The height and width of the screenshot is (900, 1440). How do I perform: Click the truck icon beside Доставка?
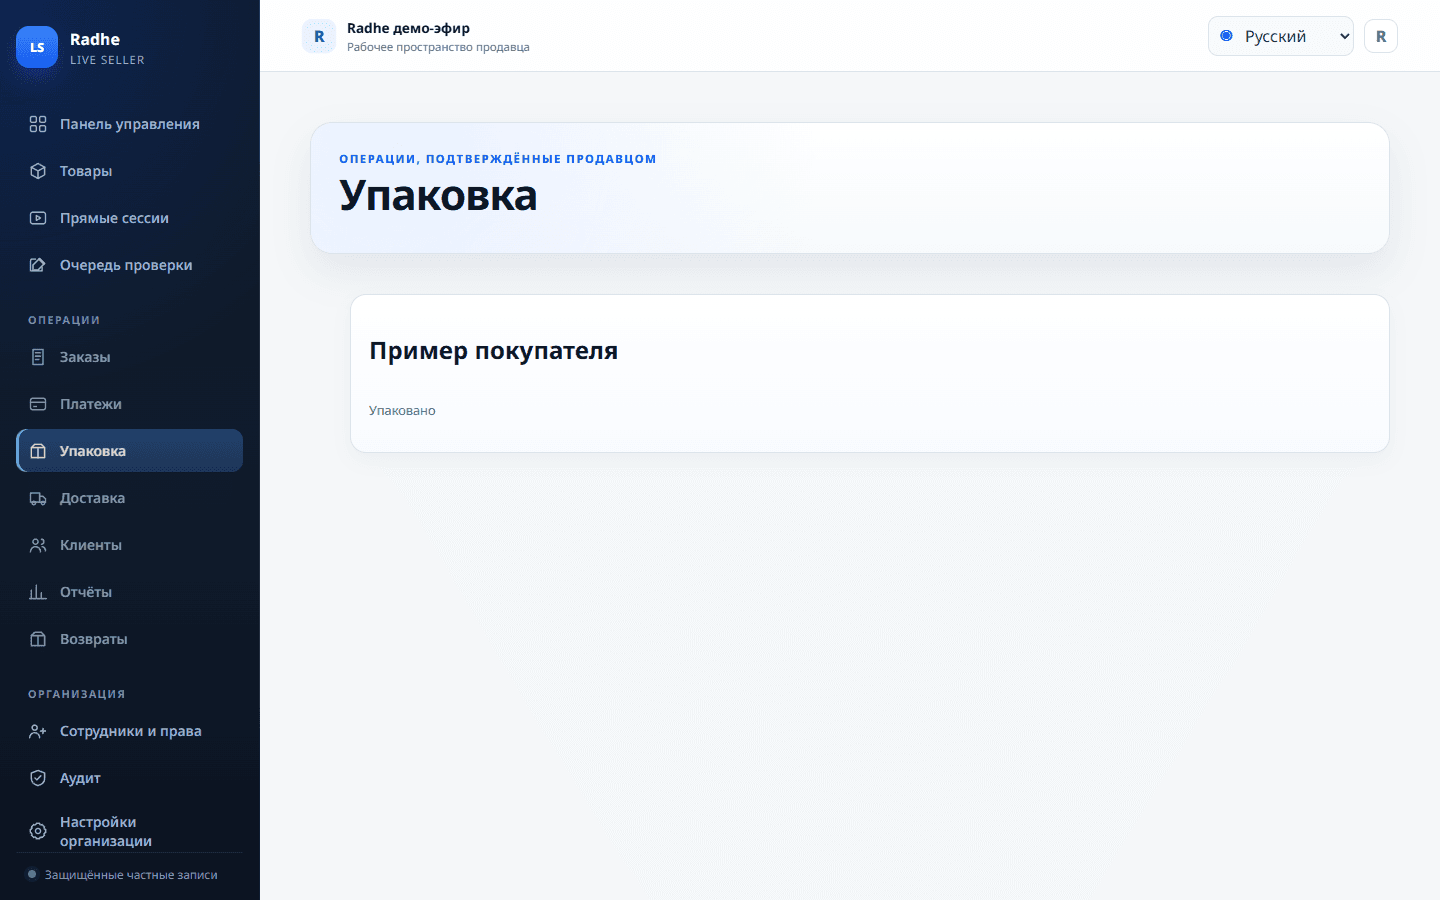[38, 498]
